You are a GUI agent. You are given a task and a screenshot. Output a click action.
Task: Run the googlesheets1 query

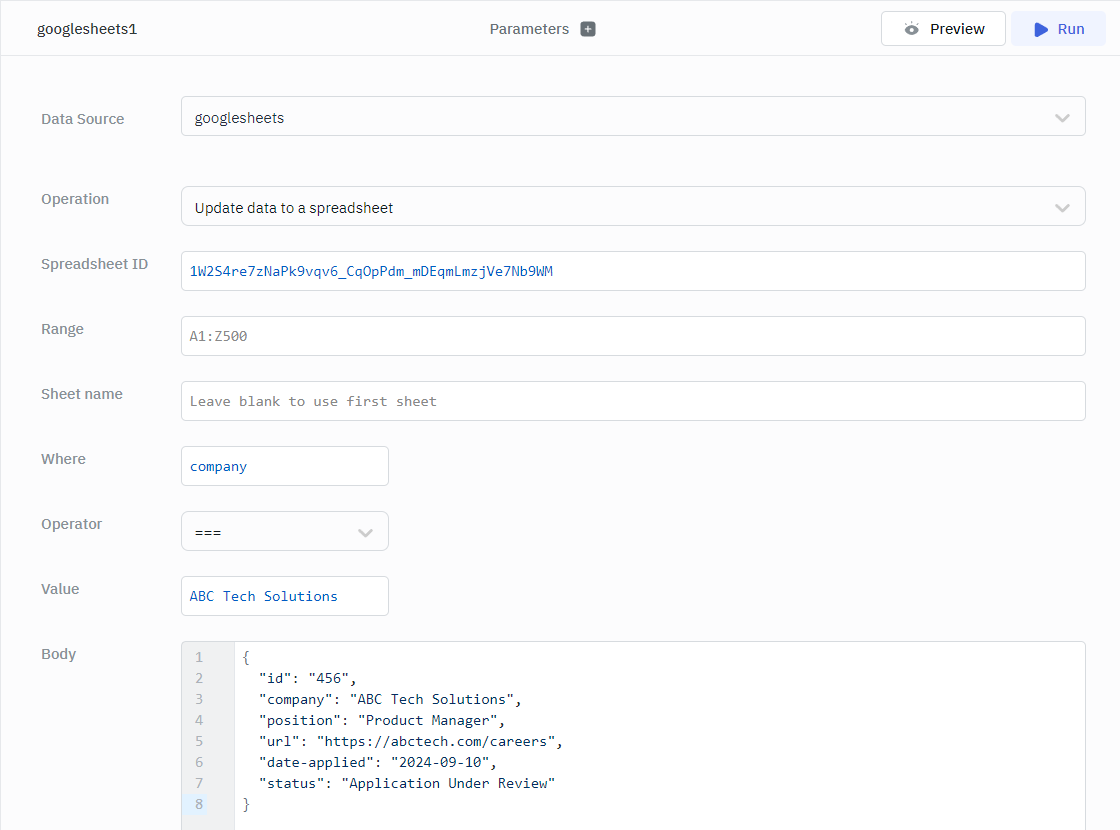[1059, 29]
